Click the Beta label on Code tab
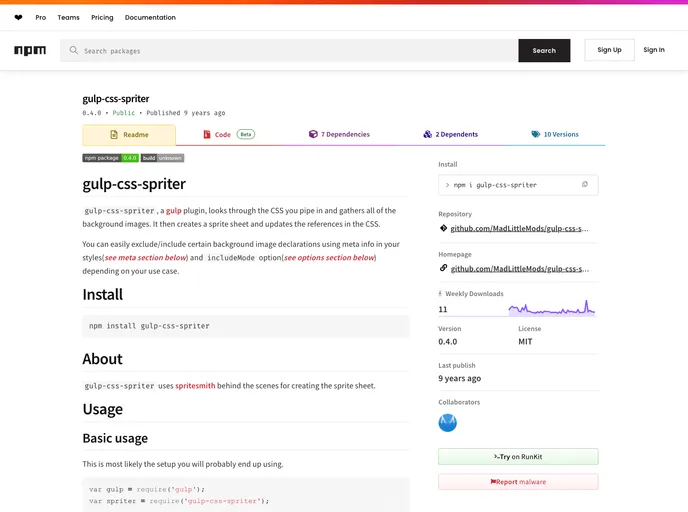688x512 pixels. pos(246,134)
